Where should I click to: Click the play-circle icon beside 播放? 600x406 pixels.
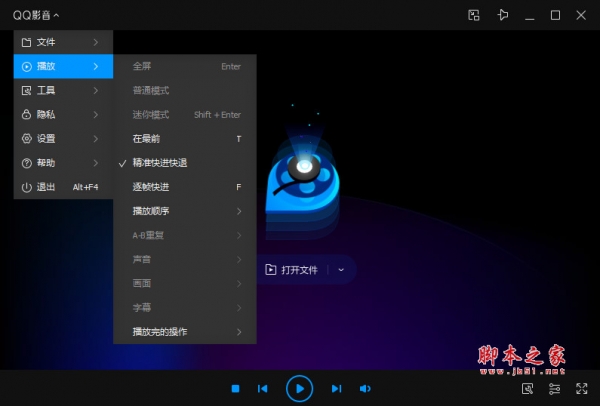coord(26,67)
